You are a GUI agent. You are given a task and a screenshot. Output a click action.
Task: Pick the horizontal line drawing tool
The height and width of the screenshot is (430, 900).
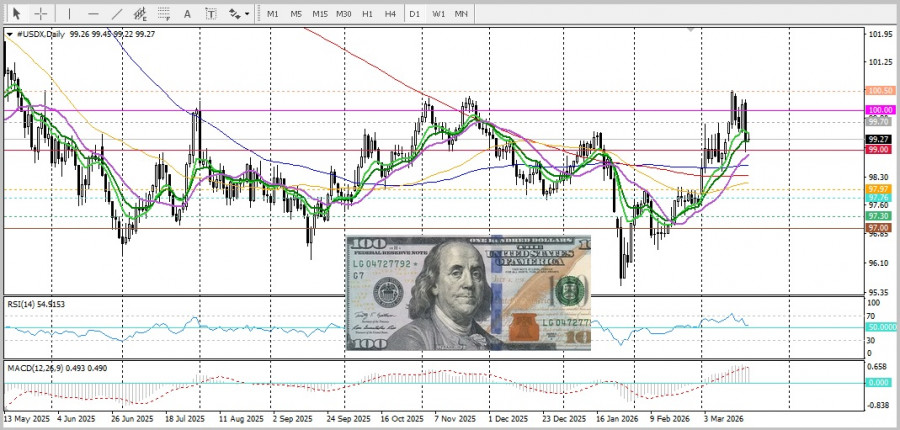94,13
